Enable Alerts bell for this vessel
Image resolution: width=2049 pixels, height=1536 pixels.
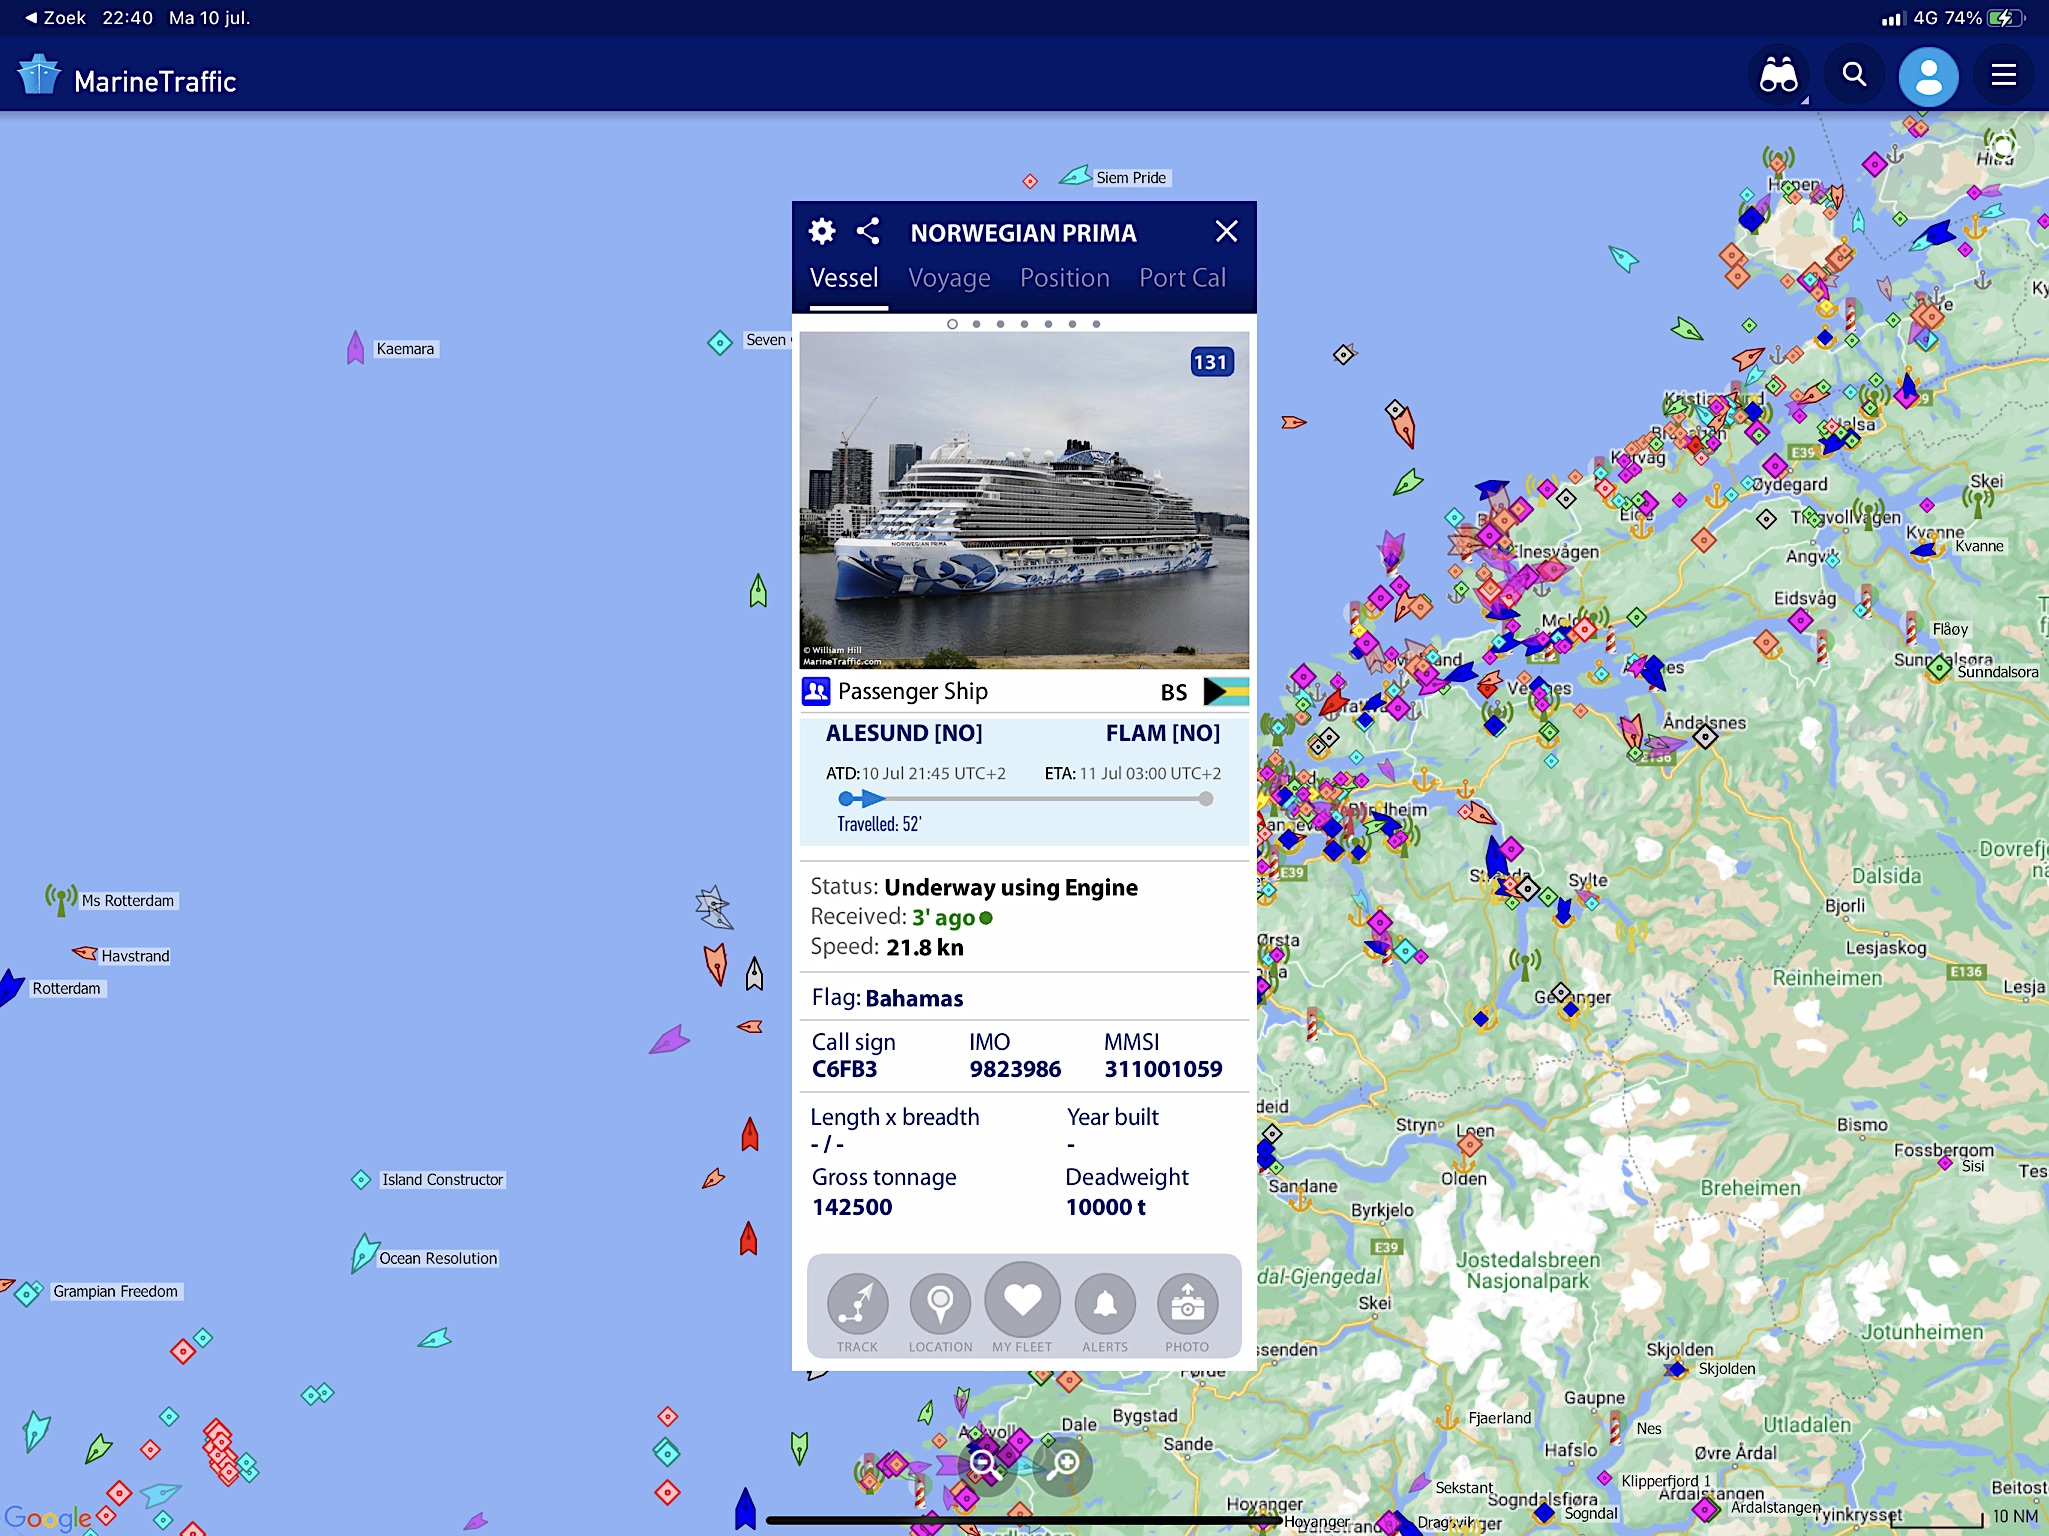pos(1105,1304)
